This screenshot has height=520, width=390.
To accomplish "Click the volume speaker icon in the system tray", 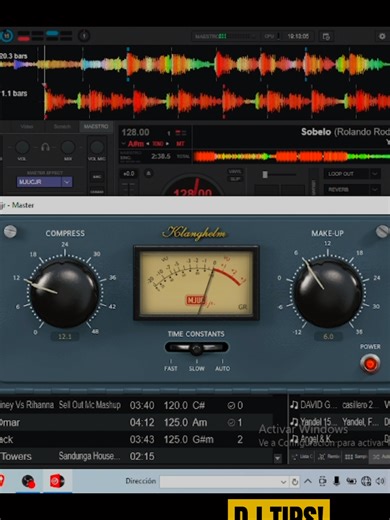I will [x=380, y=481].
